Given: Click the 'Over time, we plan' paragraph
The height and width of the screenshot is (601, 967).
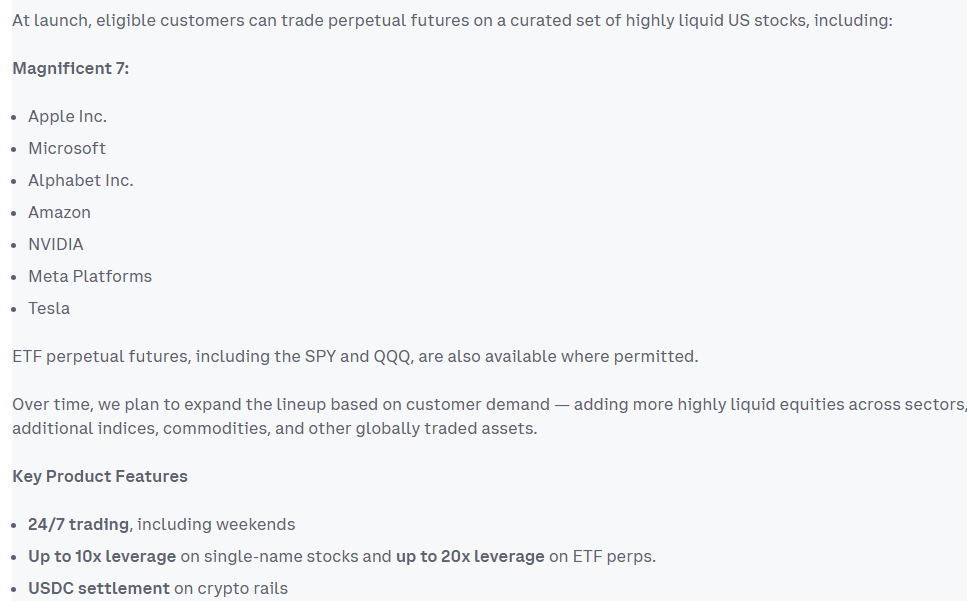Looking at the screenshot, I should coord(480,405).
